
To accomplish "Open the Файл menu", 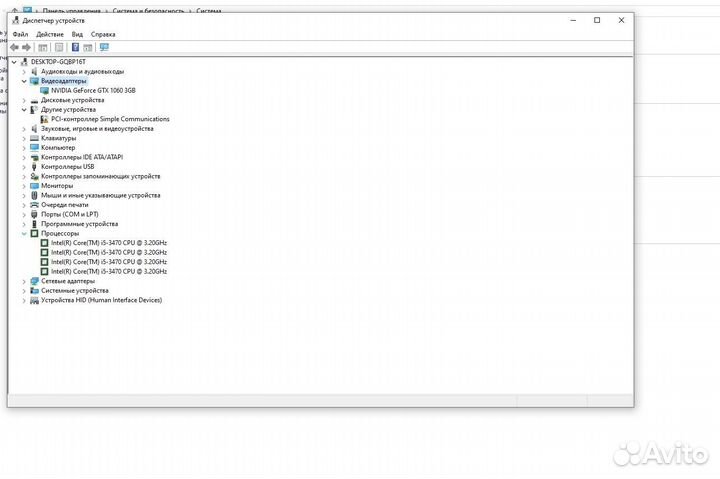I will [20, 34].
